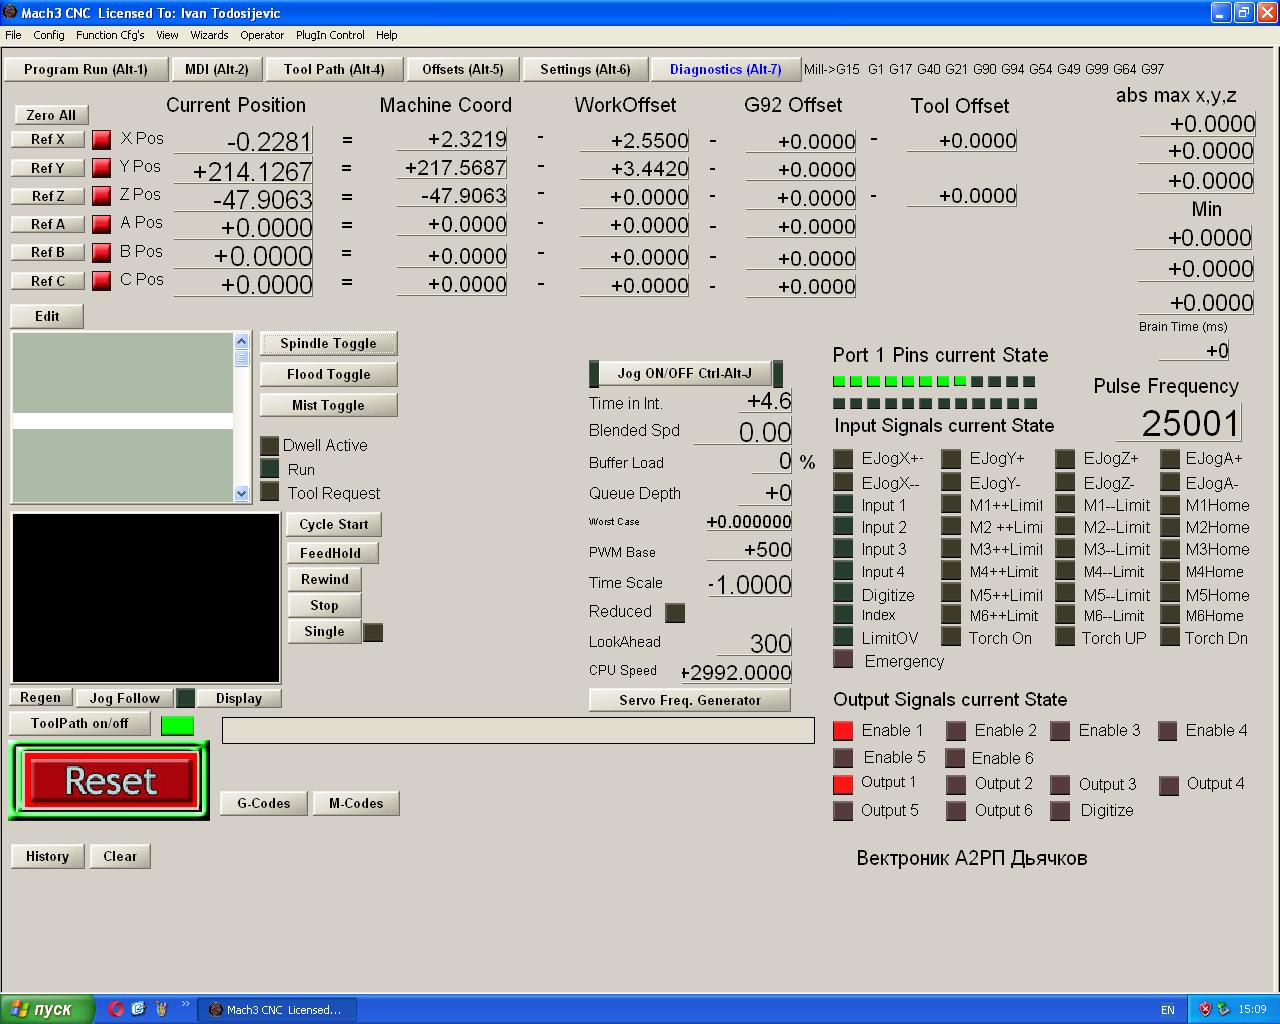1280x1024 pixels.
Task: Open the Servo Freq. Generator
Action: tap(690, 700)
